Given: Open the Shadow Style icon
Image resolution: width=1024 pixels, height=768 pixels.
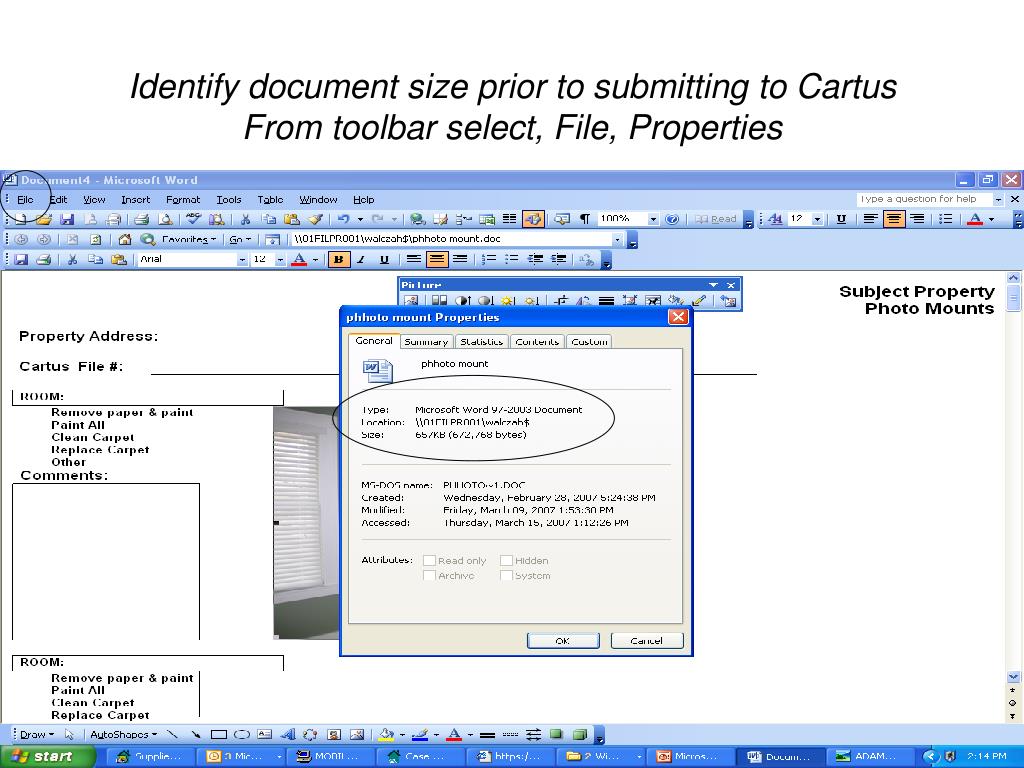Looking at the screenshot, I should pos(556,735).
